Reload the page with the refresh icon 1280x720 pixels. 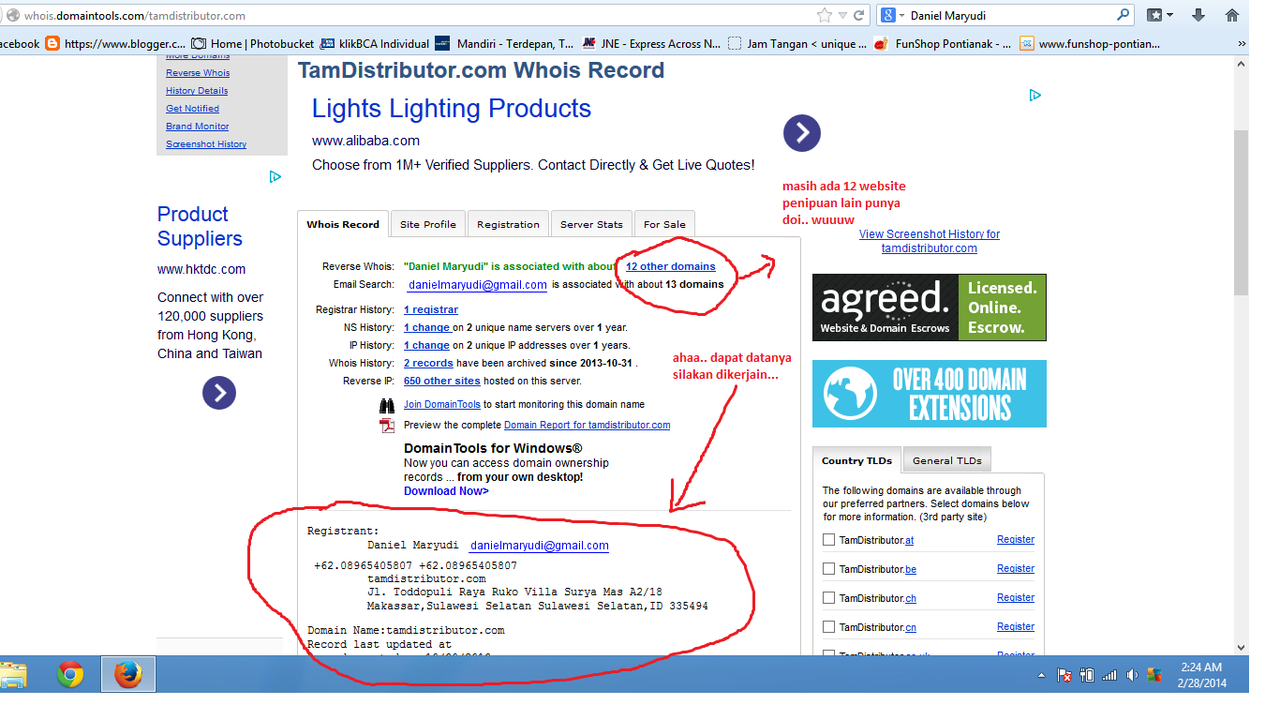click(859, 15)
